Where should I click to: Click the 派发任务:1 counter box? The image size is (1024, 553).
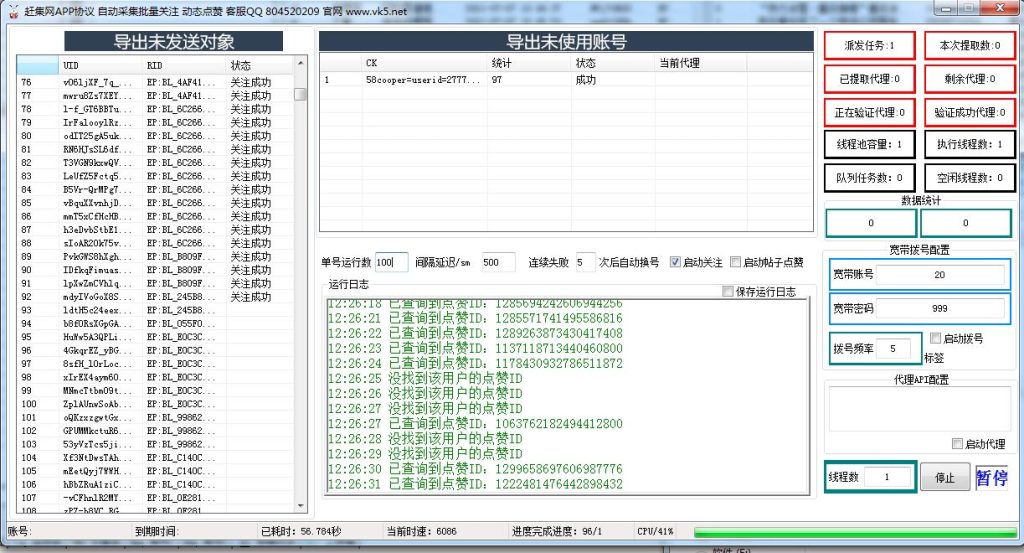(869, 46)
